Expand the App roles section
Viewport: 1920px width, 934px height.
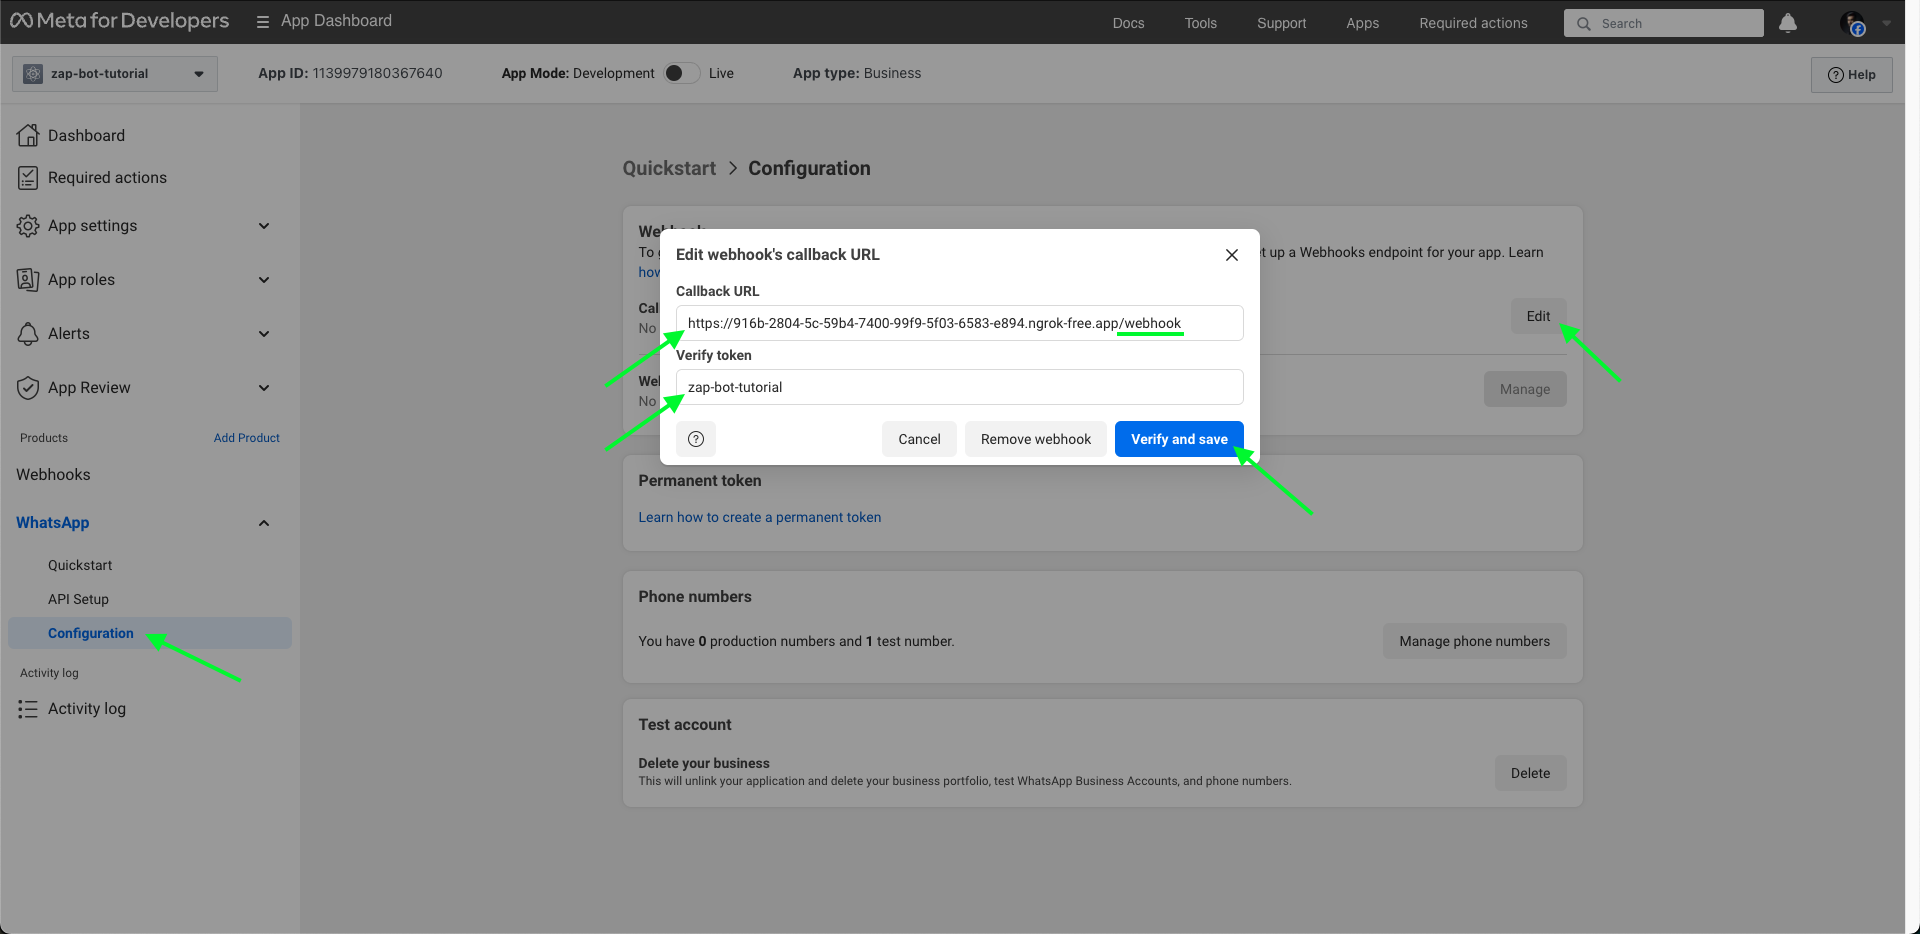264,280
